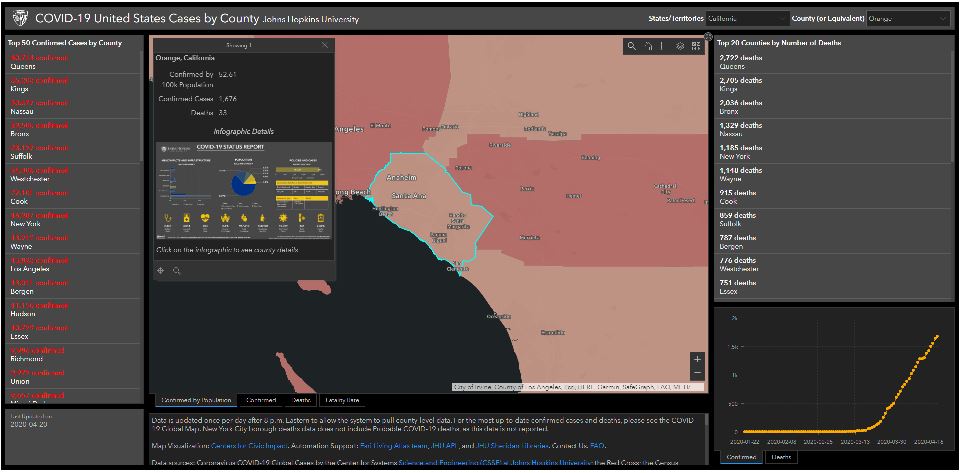962x473 pixels.
Task: Select Westchester in the confirmed cases list
Action: 72,175
